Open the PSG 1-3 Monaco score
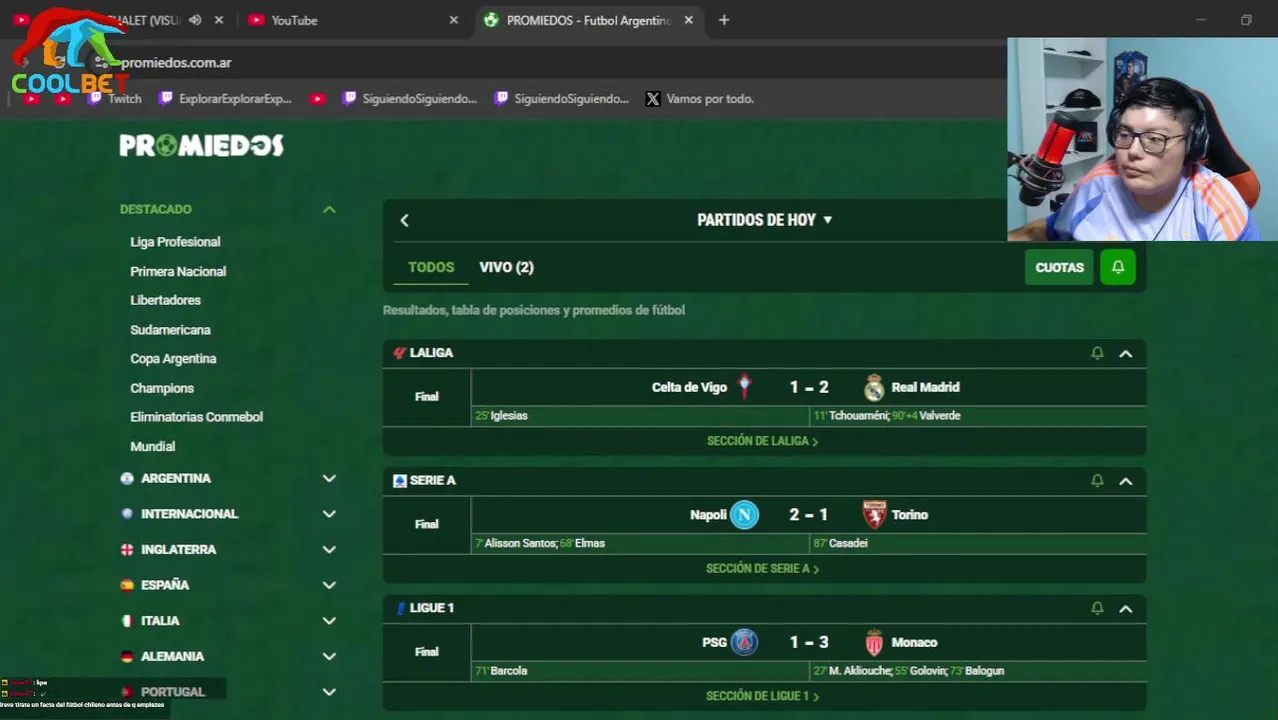This screenshot has width=1278, height=720. pyautogui.click(x=808, y=642)
